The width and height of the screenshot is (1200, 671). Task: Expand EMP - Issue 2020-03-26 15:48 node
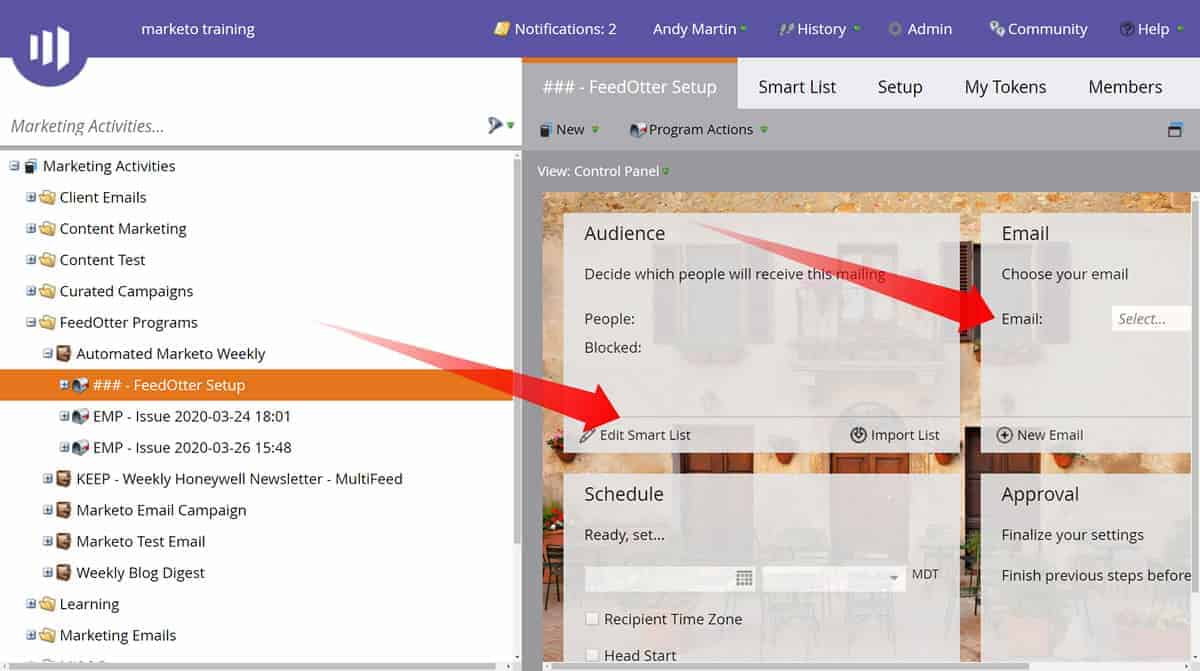click(x=65, y=448)
